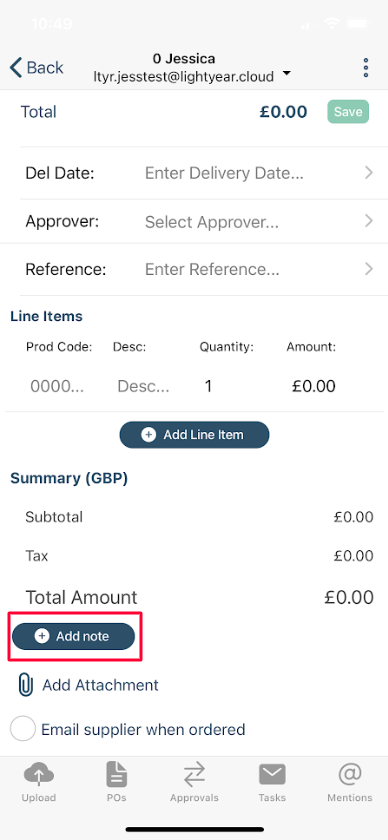The width and height of the screenshot is (388, 840).
Task: Click the plus icon in Add Line Item
Action: click(x=148, y=434)
